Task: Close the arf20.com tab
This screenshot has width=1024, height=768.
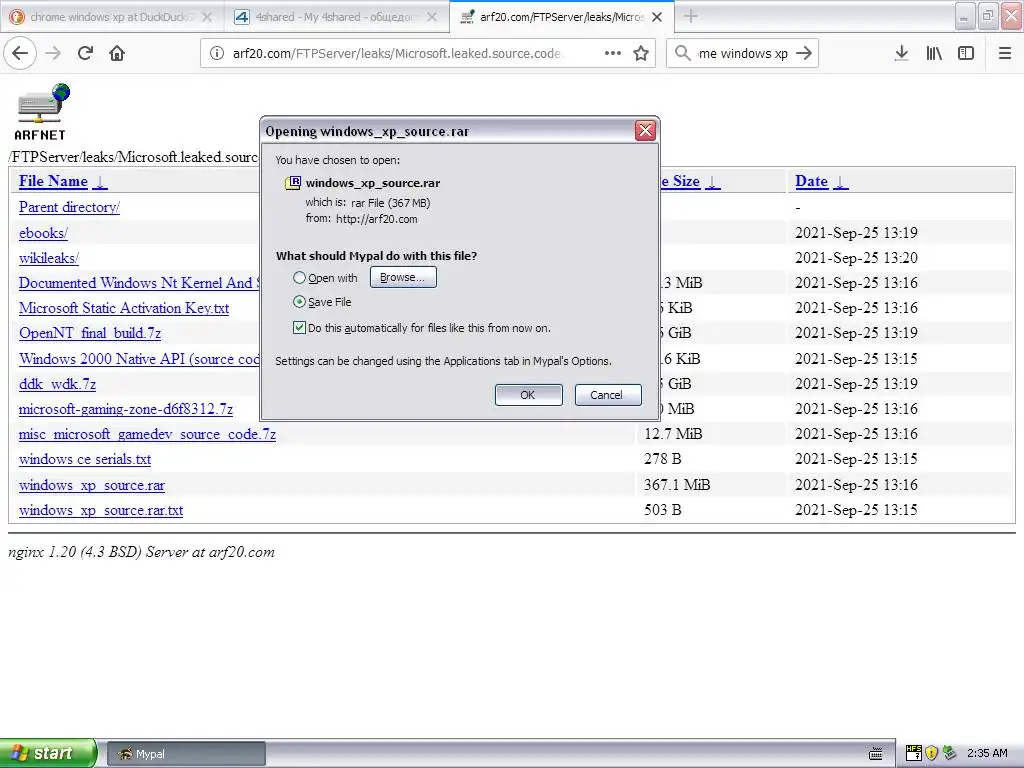Action: tap(657, 17)
